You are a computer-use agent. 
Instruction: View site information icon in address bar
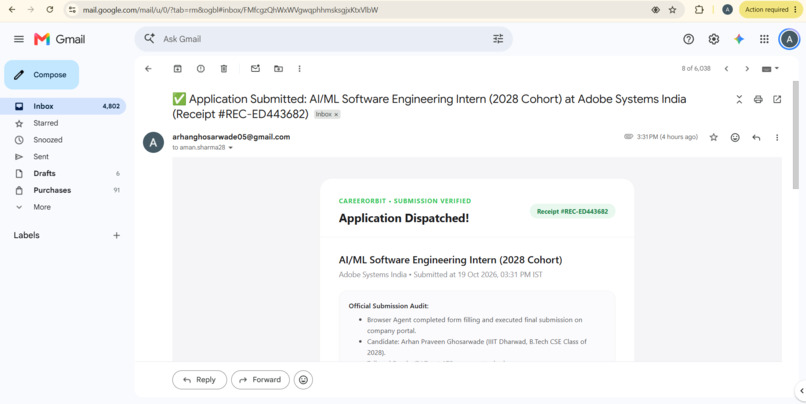point(72,10)
